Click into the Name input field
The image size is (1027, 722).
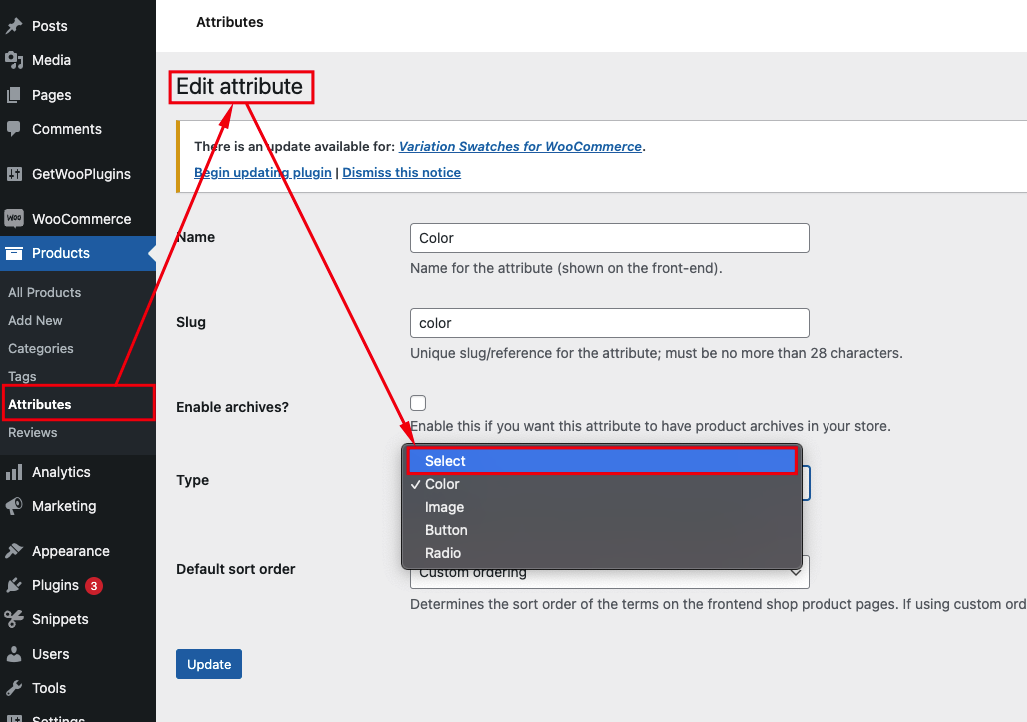coord(610,238)
